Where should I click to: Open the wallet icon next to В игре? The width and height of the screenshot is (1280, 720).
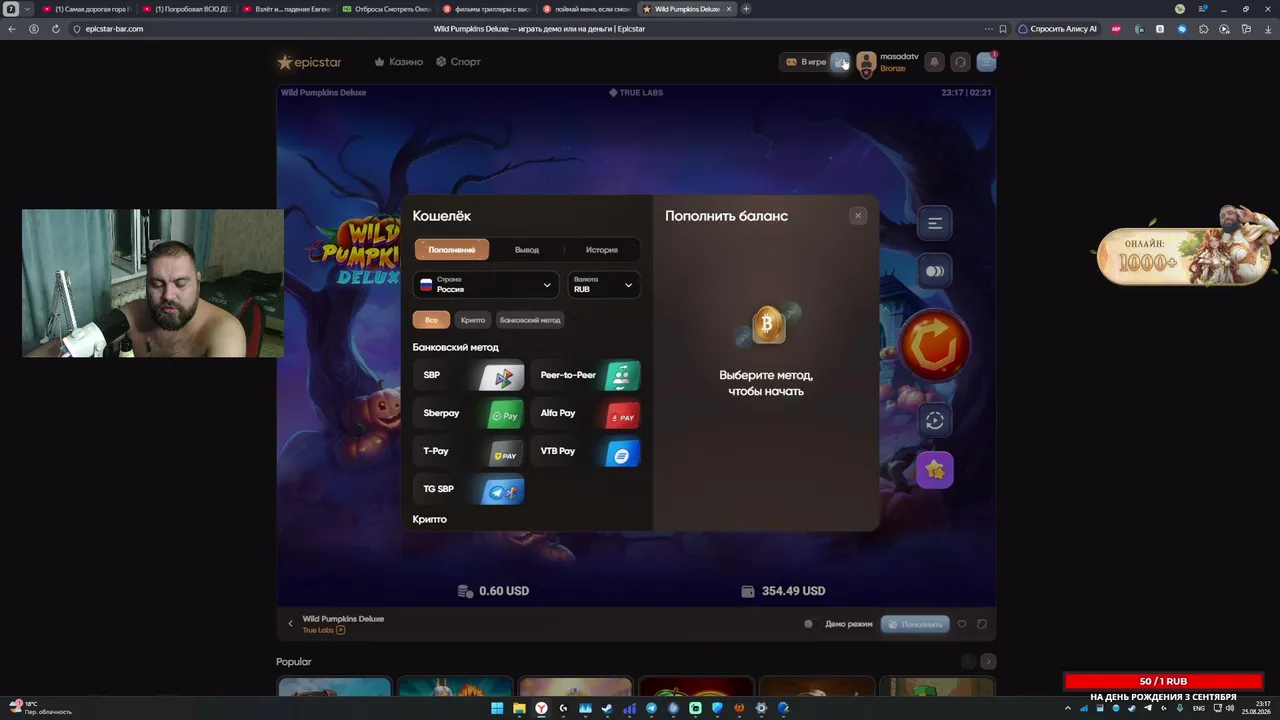click(x=841, y=62)
